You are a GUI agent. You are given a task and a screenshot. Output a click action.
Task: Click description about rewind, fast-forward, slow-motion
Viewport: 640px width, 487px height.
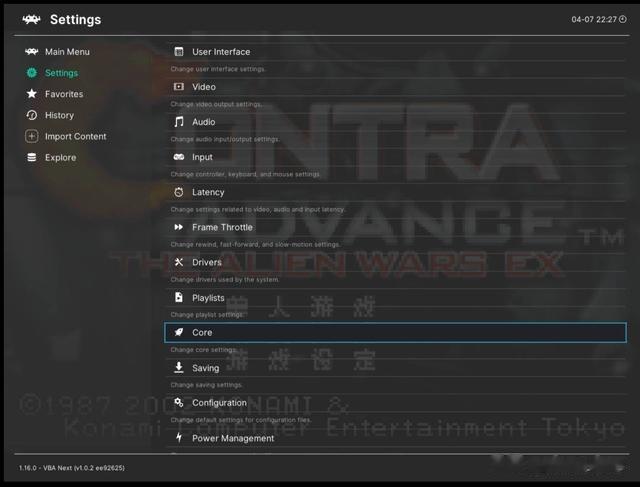256,245
